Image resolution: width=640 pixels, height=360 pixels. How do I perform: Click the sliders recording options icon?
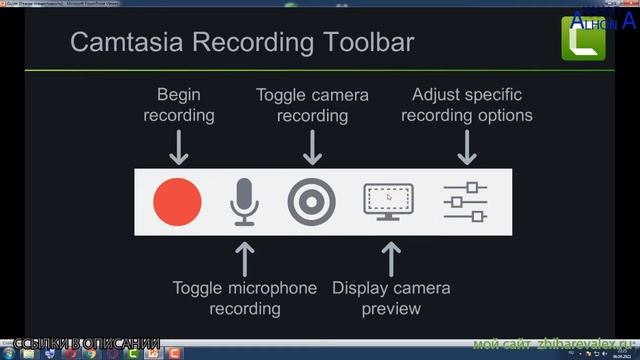pos(465,202)
